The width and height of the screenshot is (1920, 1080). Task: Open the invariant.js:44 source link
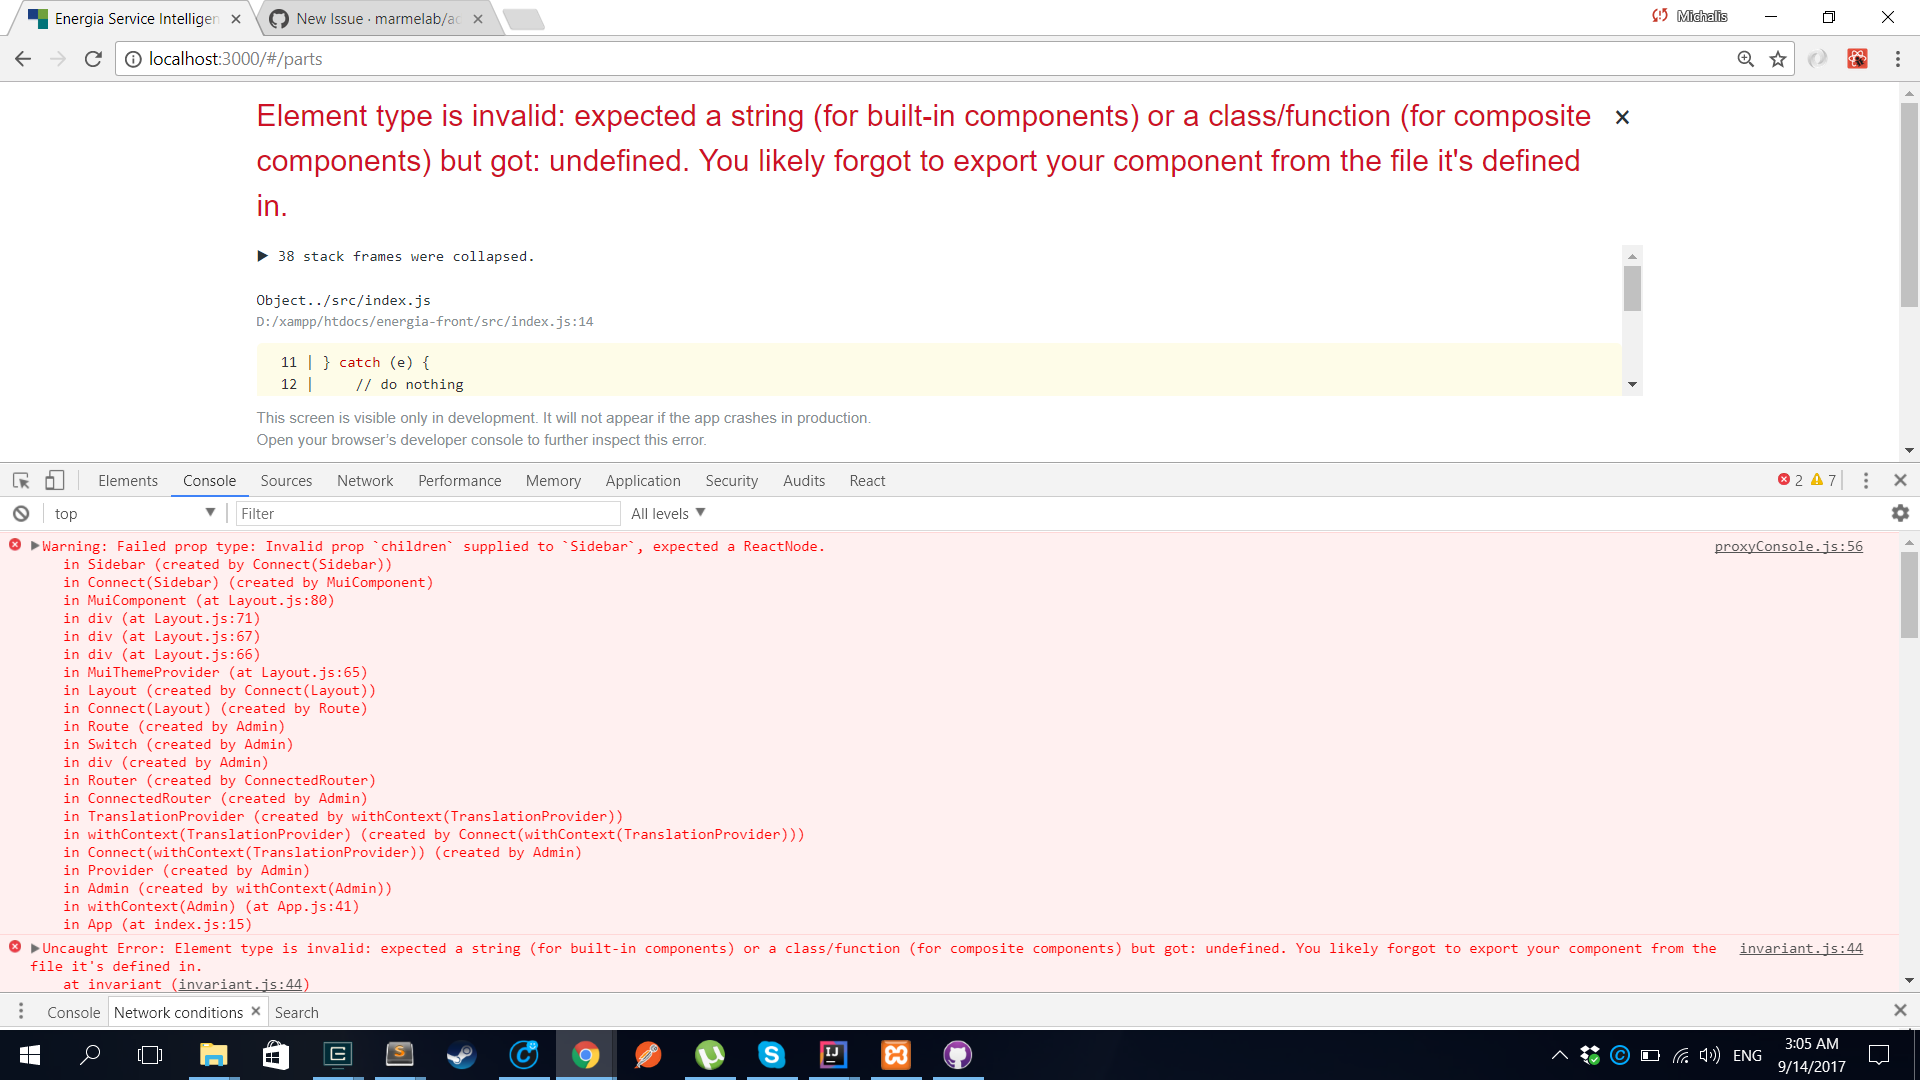click(1800, 948)
